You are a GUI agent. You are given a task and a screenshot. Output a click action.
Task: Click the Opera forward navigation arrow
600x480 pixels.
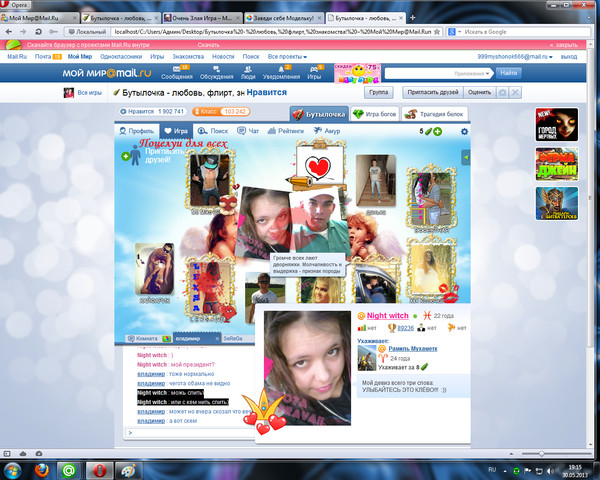point(23,32)
